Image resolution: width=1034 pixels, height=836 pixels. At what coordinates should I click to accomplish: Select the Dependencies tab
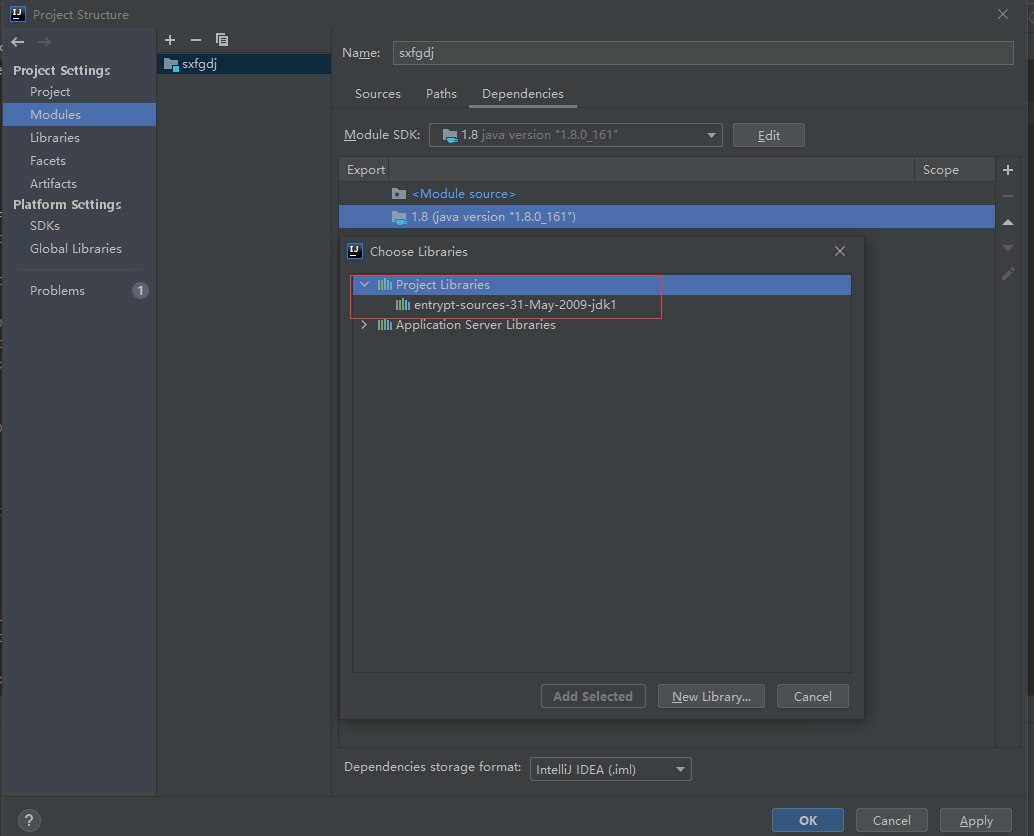[523, 94]
